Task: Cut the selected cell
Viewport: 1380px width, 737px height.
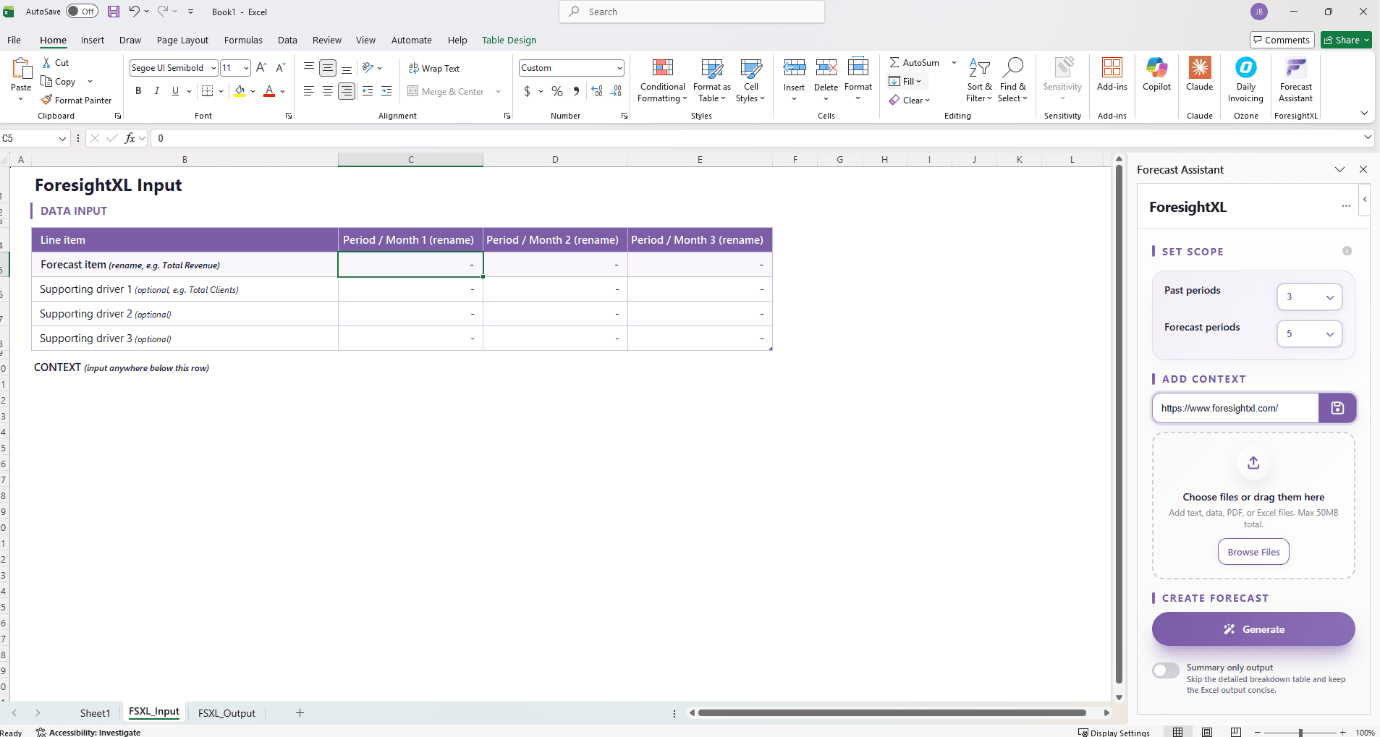Action: point(55,63)
